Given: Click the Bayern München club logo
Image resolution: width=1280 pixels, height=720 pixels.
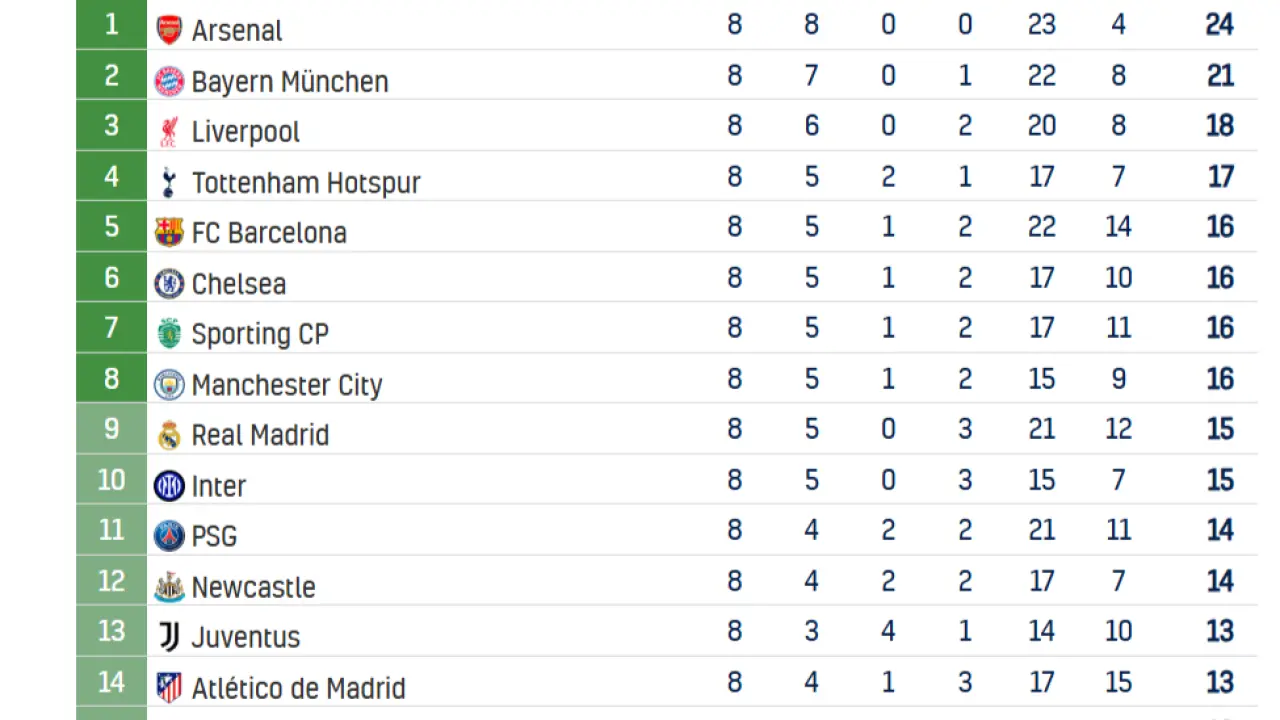Looking at the screenshot, I should pyautogui.click(x=169, y=81).
